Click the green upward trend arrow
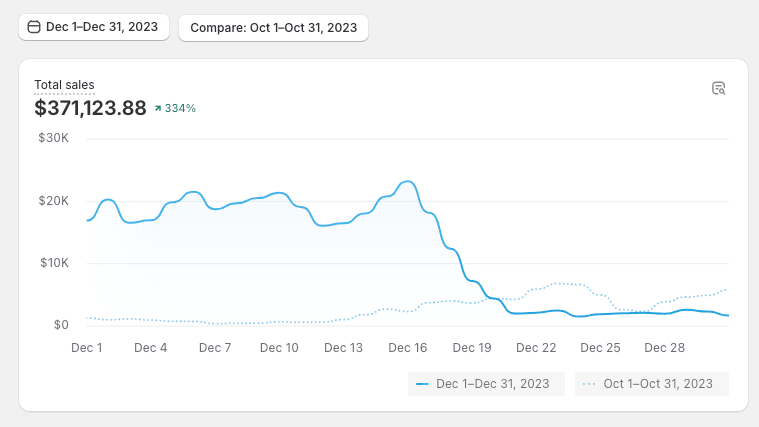Image resolution: width=759 pixels, height=427 pixels. tap(158, 108)
